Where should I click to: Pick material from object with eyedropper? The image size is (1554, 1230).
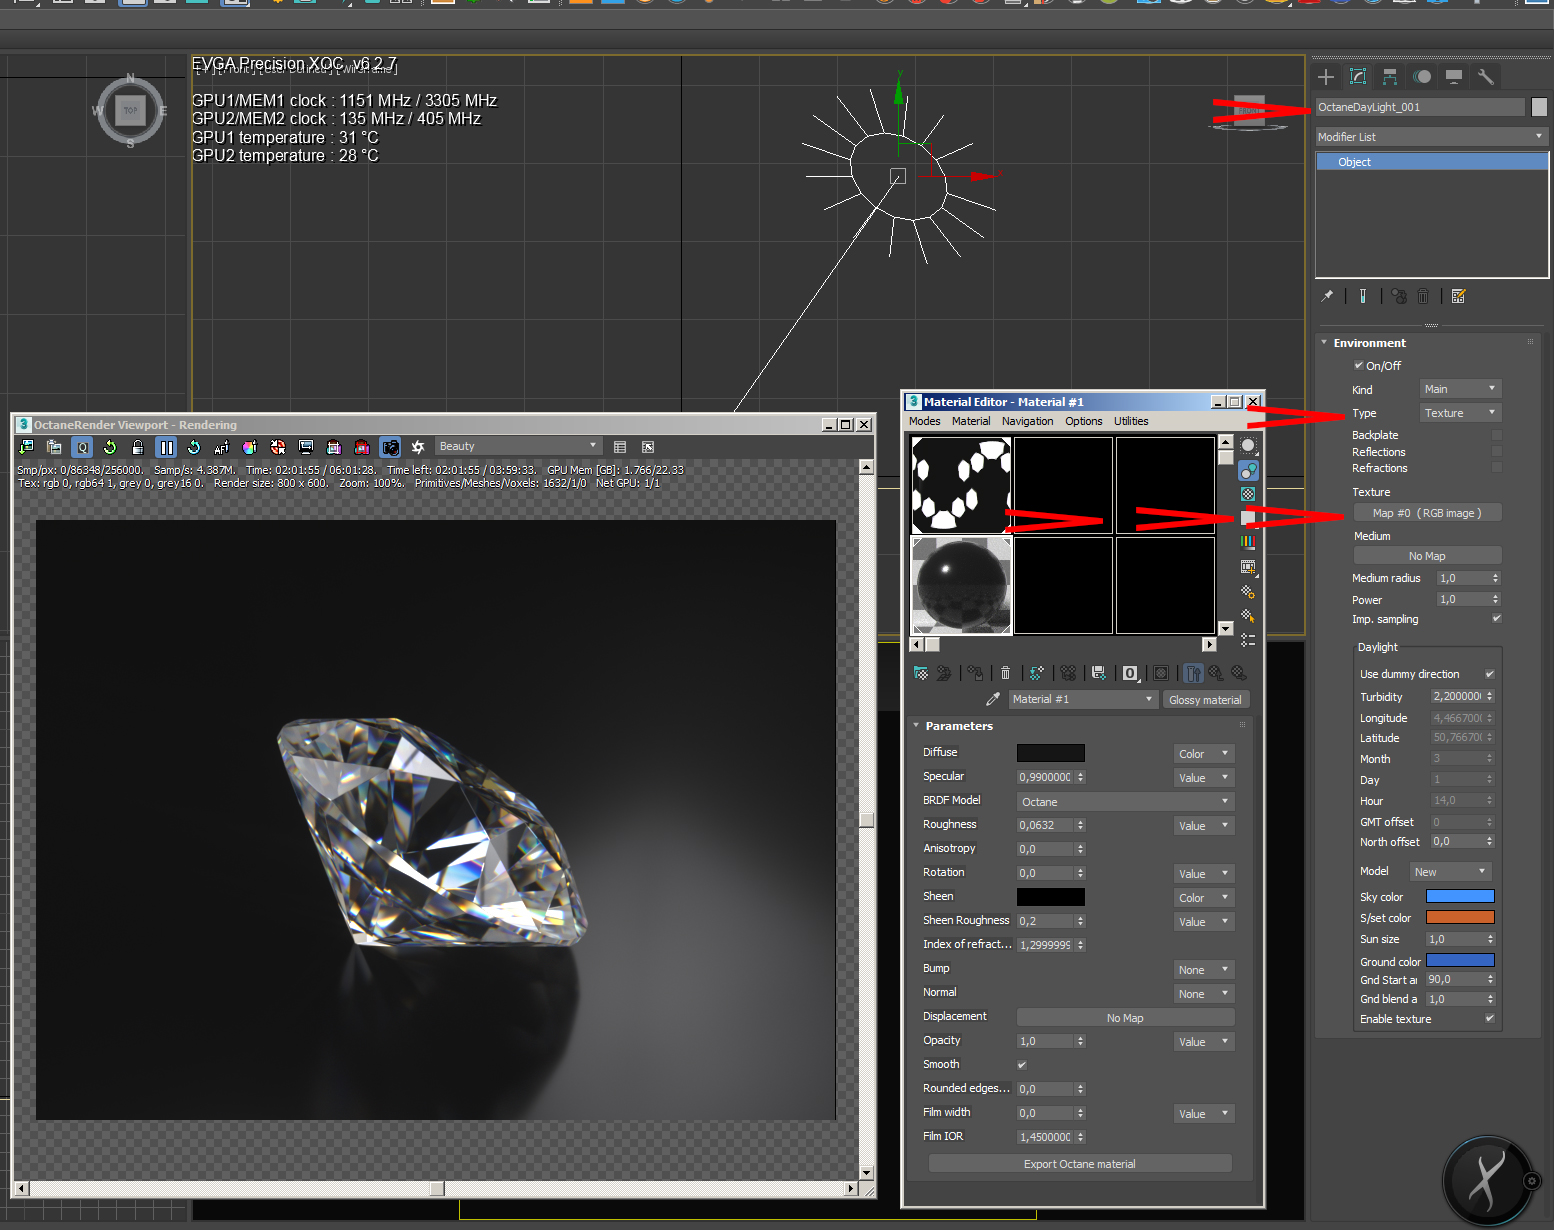pos(993,699)
